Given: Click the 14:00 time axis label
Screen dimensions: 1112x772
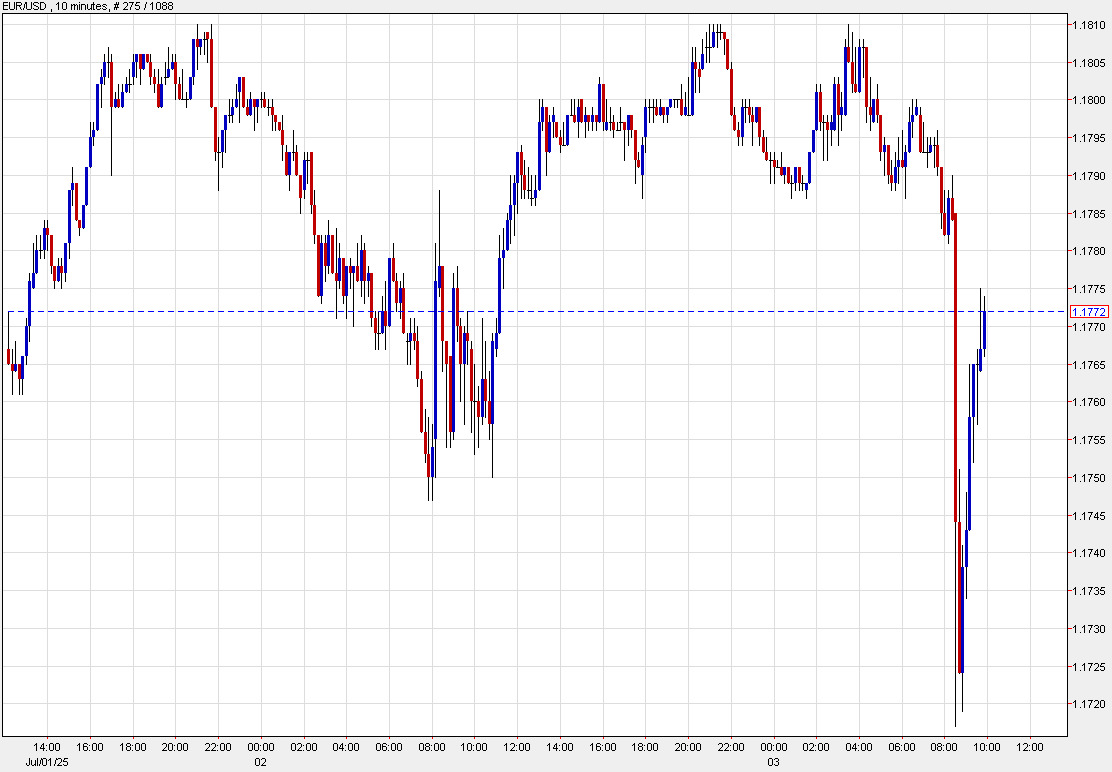Looking at the screenshot, I should point(48,745).
